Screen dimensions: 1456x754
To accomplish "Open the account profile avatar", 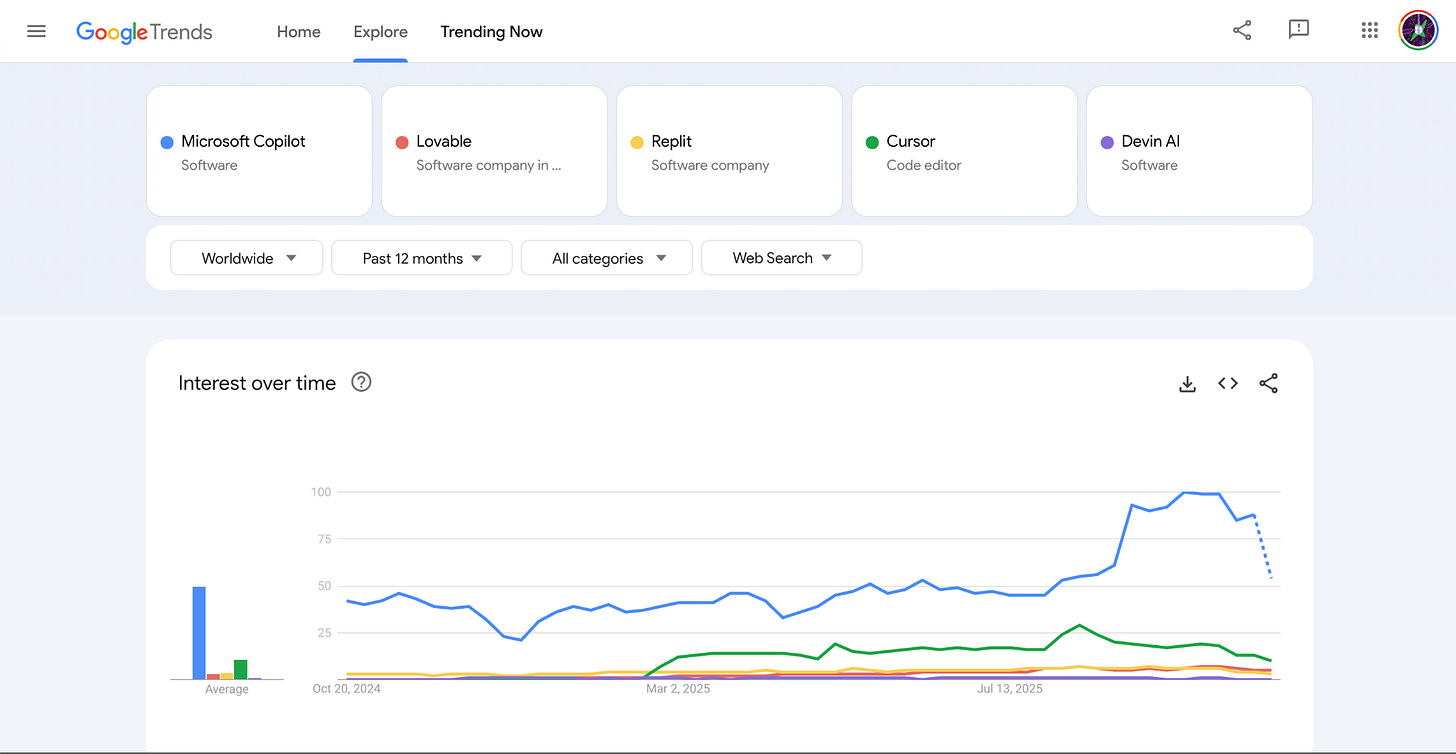I will pyautogui.click(x=1418, y=31).
